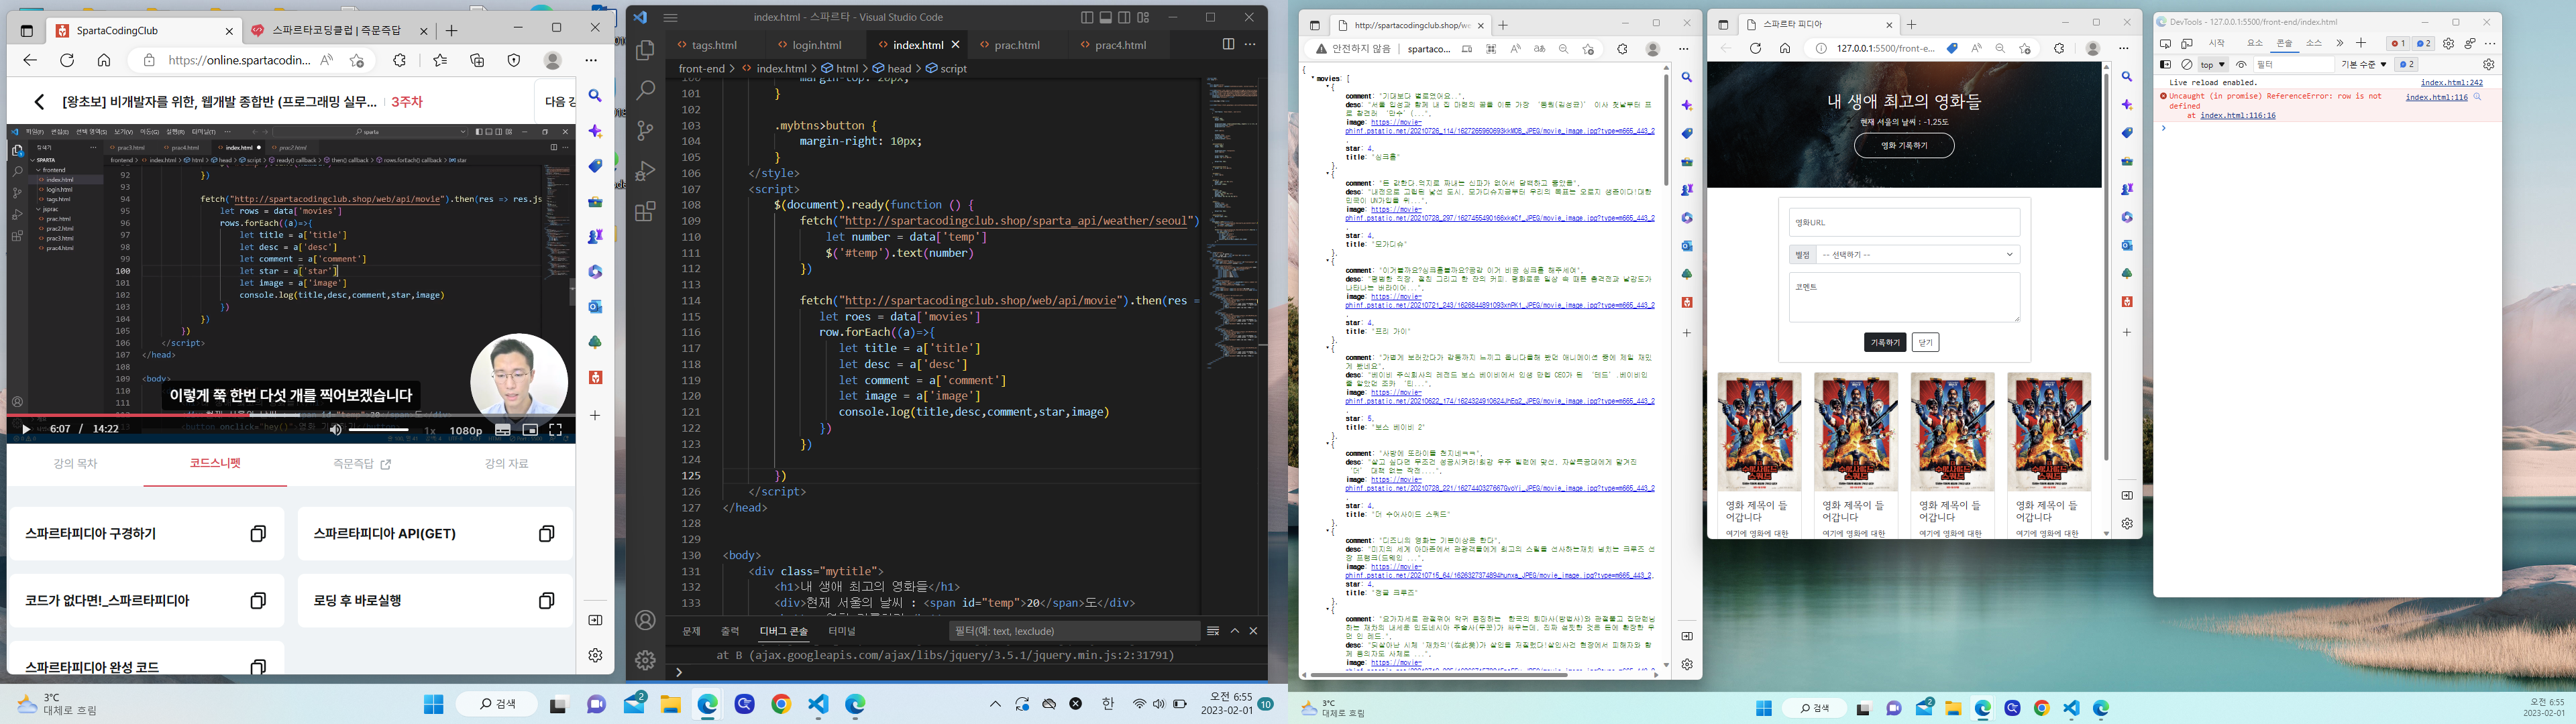2576x724 pixels.
Task: Open Source Control view in VS Code
Action: (x=645, y=130)
